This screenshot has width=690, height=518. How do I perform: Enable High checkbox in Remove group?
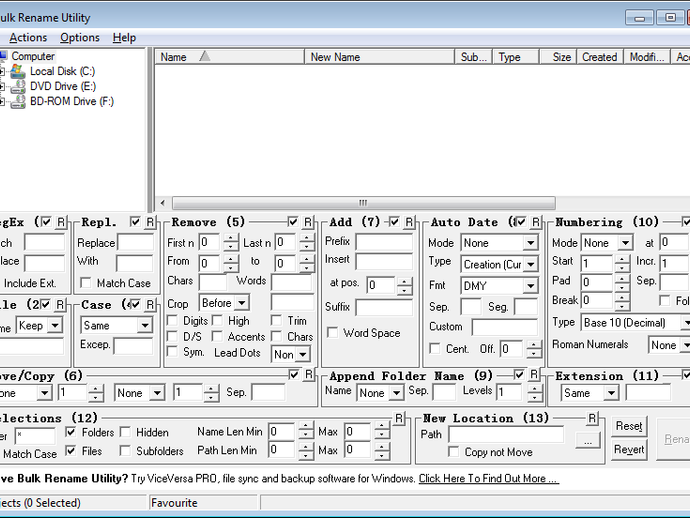[217, 320]
